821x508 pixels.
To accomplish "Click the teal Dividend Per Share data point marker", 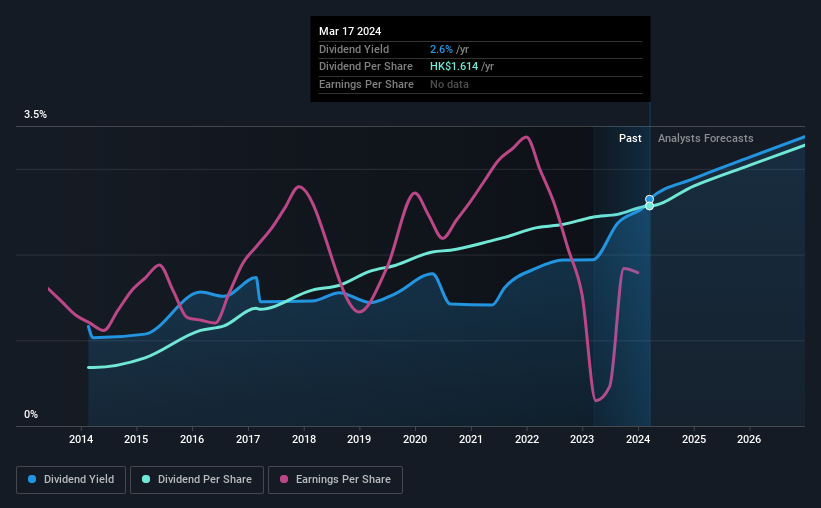I will click(x=649, y=206).
